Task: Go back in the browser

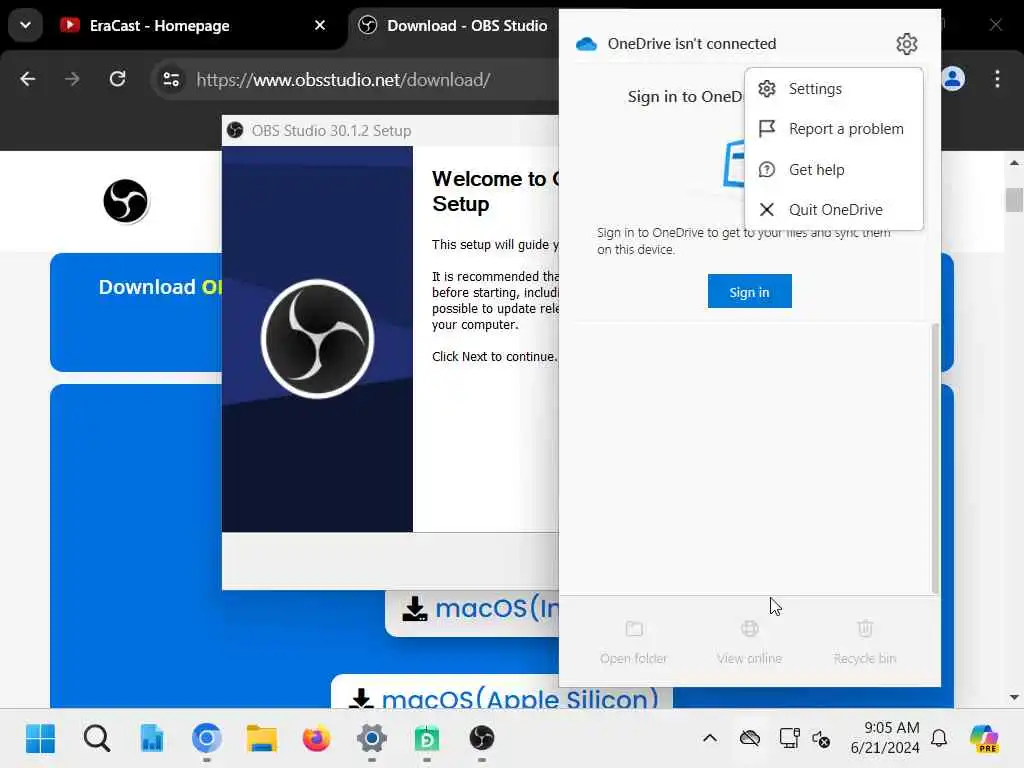Action: tap(27, 80)
